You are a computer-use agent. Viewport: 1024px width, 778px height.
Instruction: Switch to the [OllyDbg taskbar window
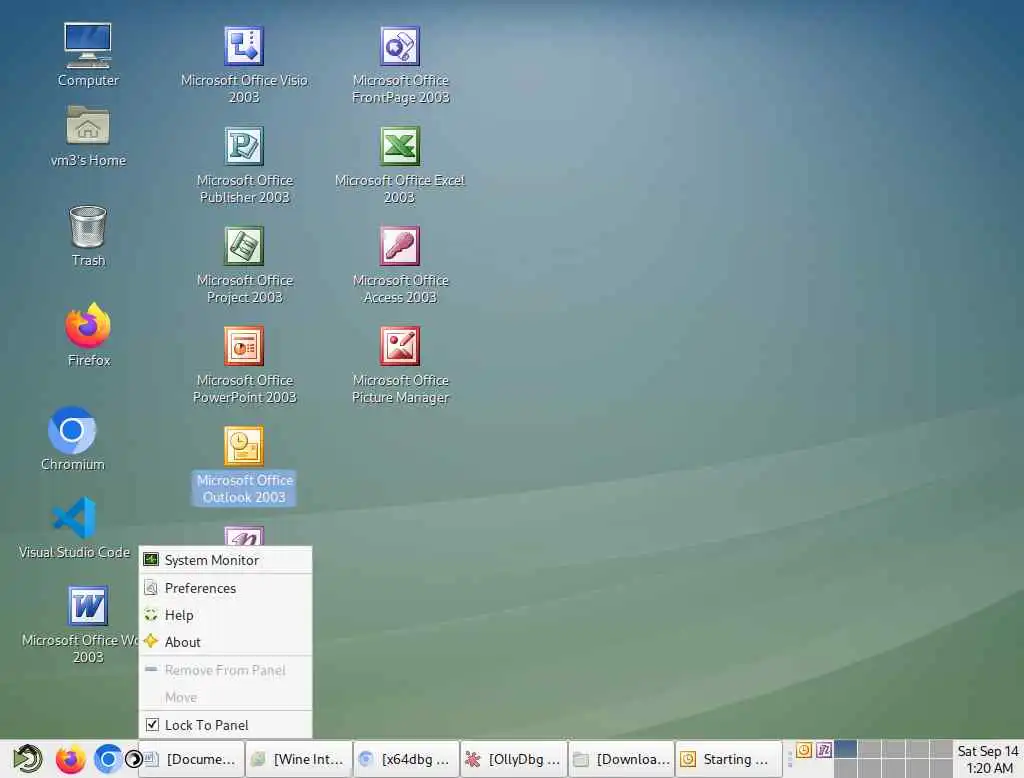(x=514, y=759)
